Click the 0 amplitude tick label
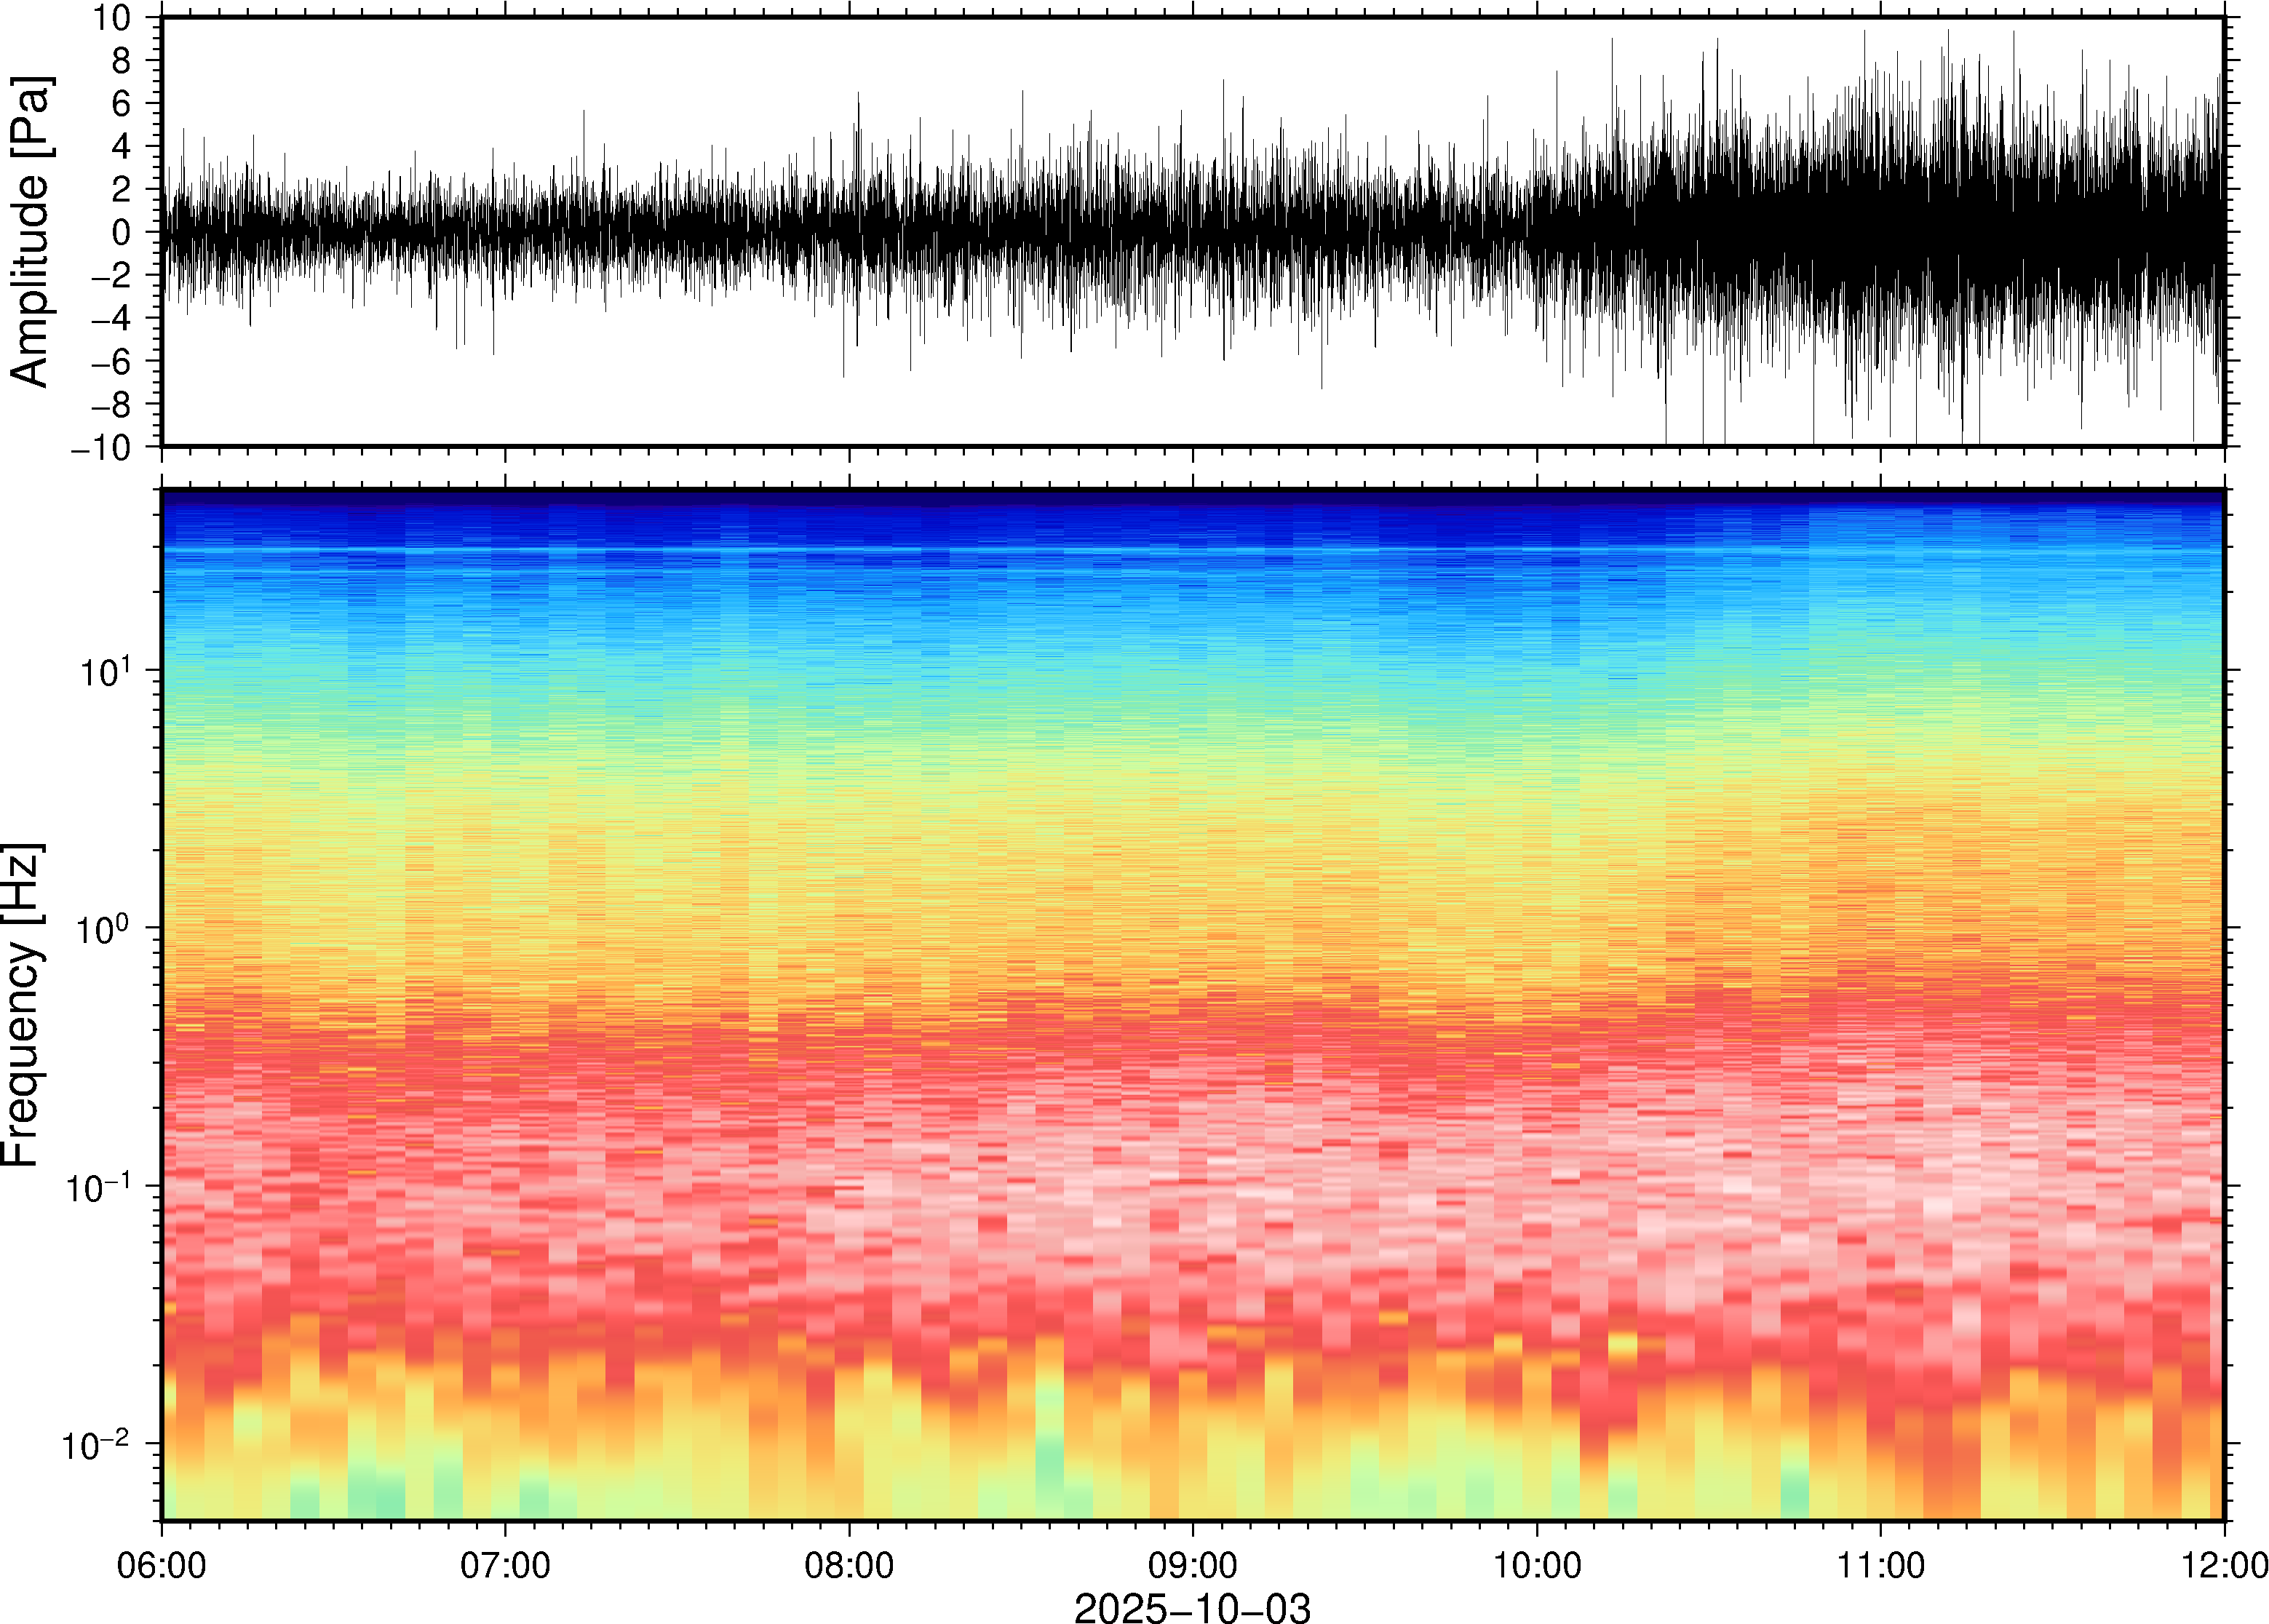 point(121,233)
